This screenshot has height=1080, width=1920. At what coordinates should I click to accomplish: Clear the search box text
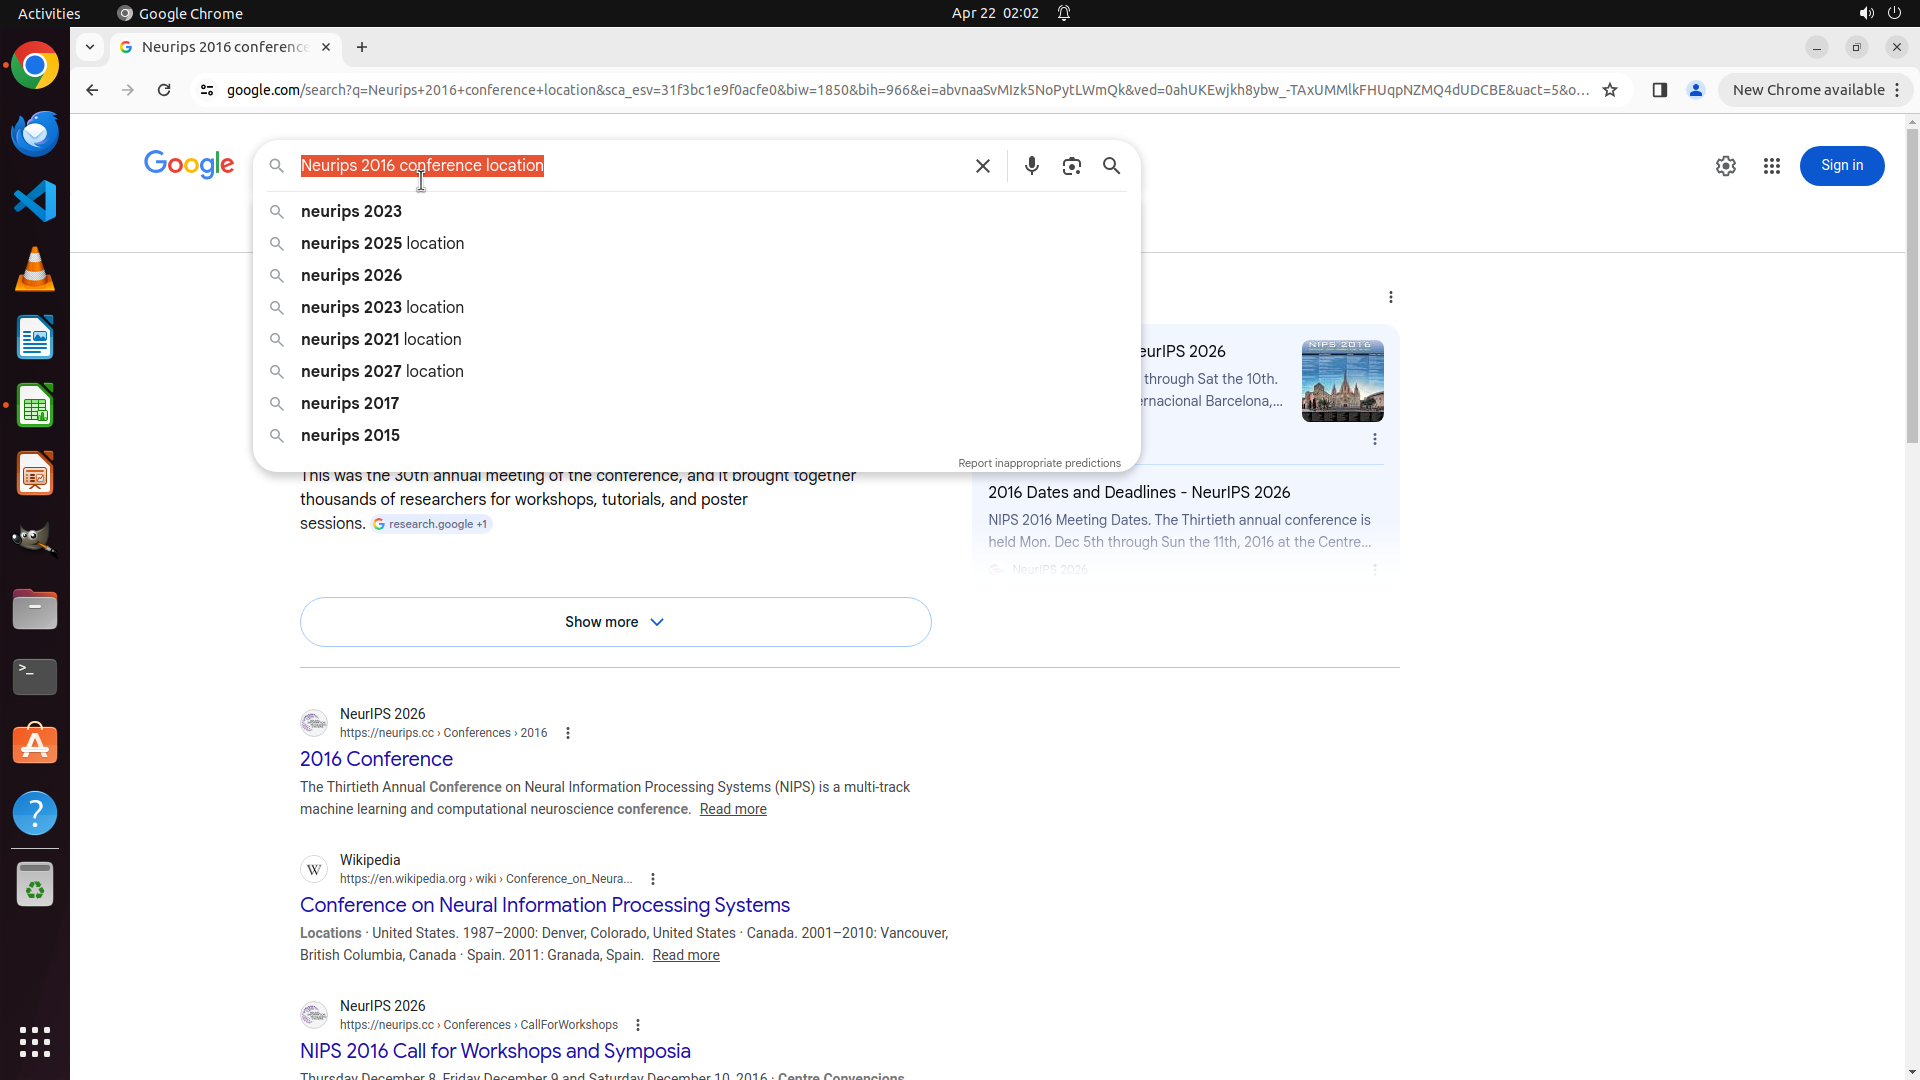982,166
